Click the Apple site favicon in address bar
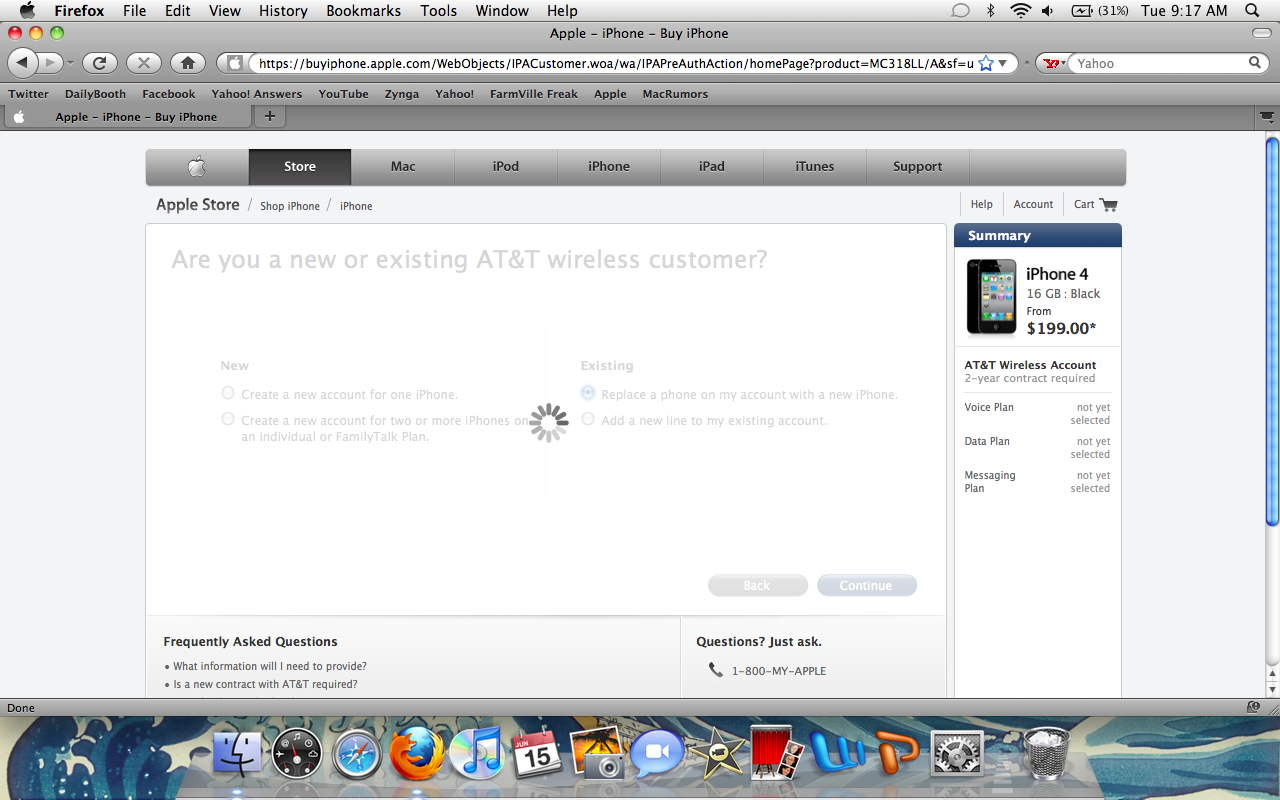Viewport: 1280px width, 800px height. [x=235, y=63]
